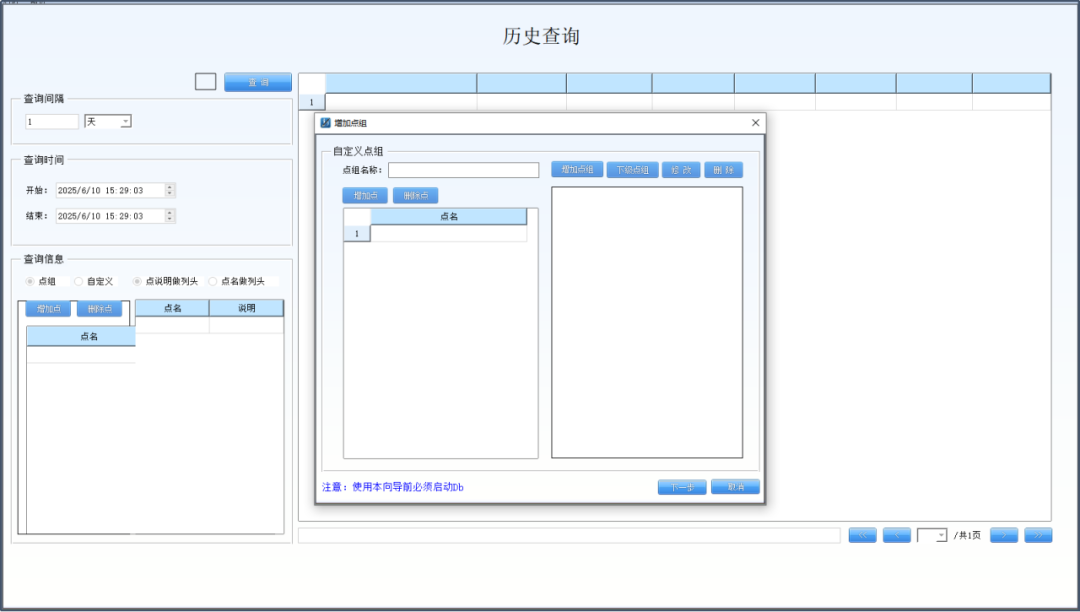Click 增加点 button inside dialog

pos(365,196)
